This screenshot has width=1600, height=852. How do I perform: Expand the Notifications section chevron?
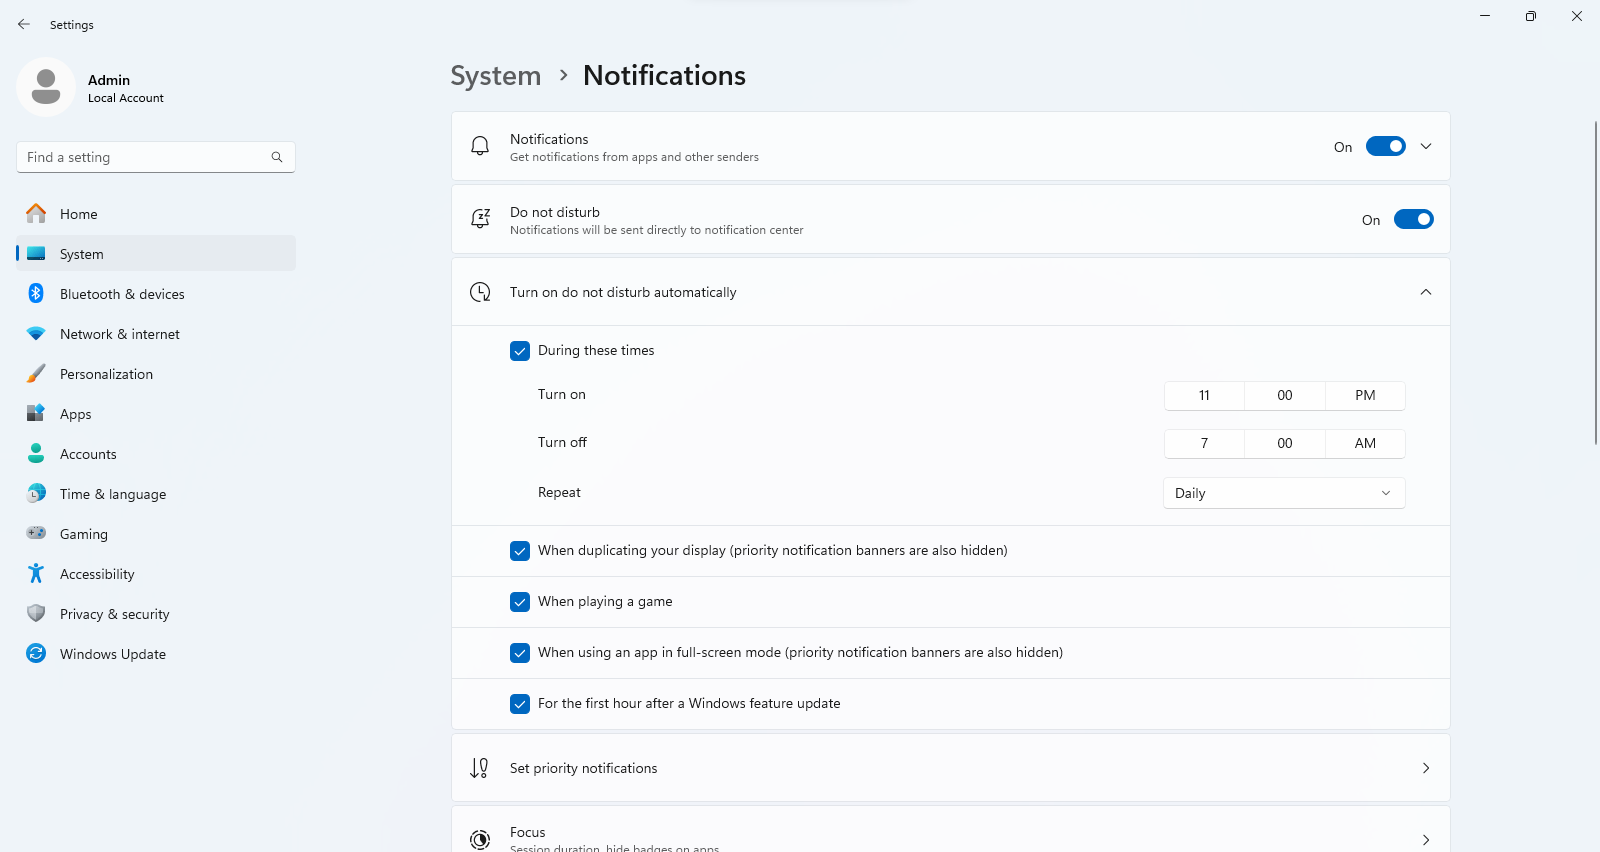[x=1426, y=146]
